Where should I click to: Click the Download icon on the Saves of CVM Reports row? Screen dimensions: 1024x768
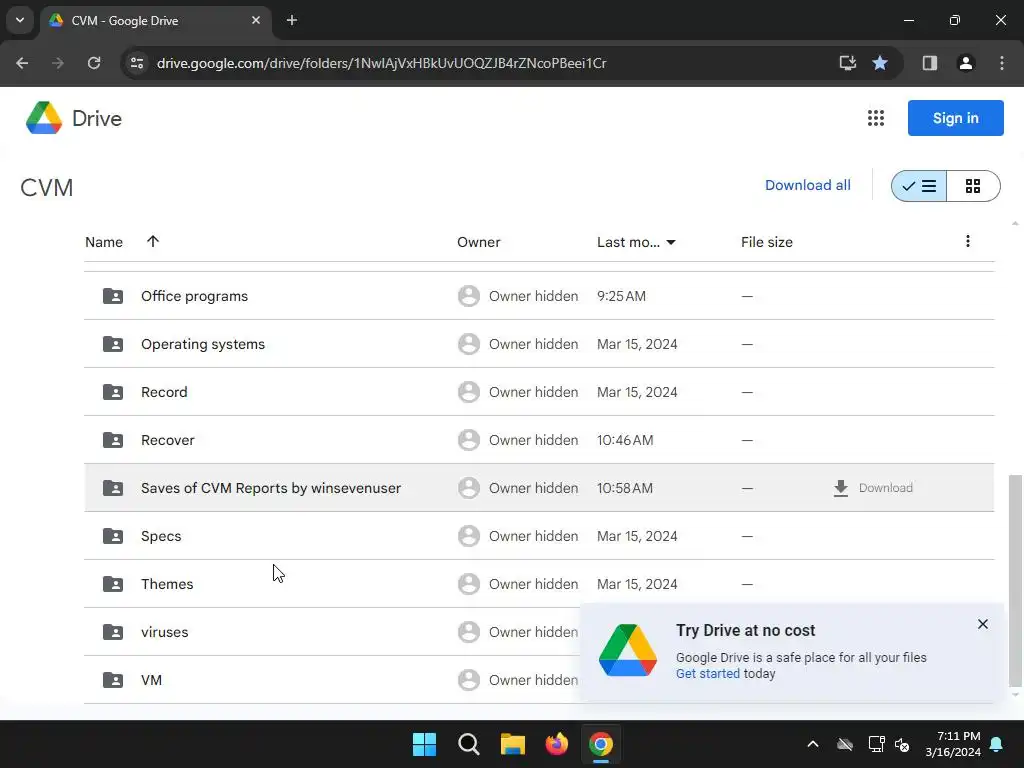(x=841, y=488)
